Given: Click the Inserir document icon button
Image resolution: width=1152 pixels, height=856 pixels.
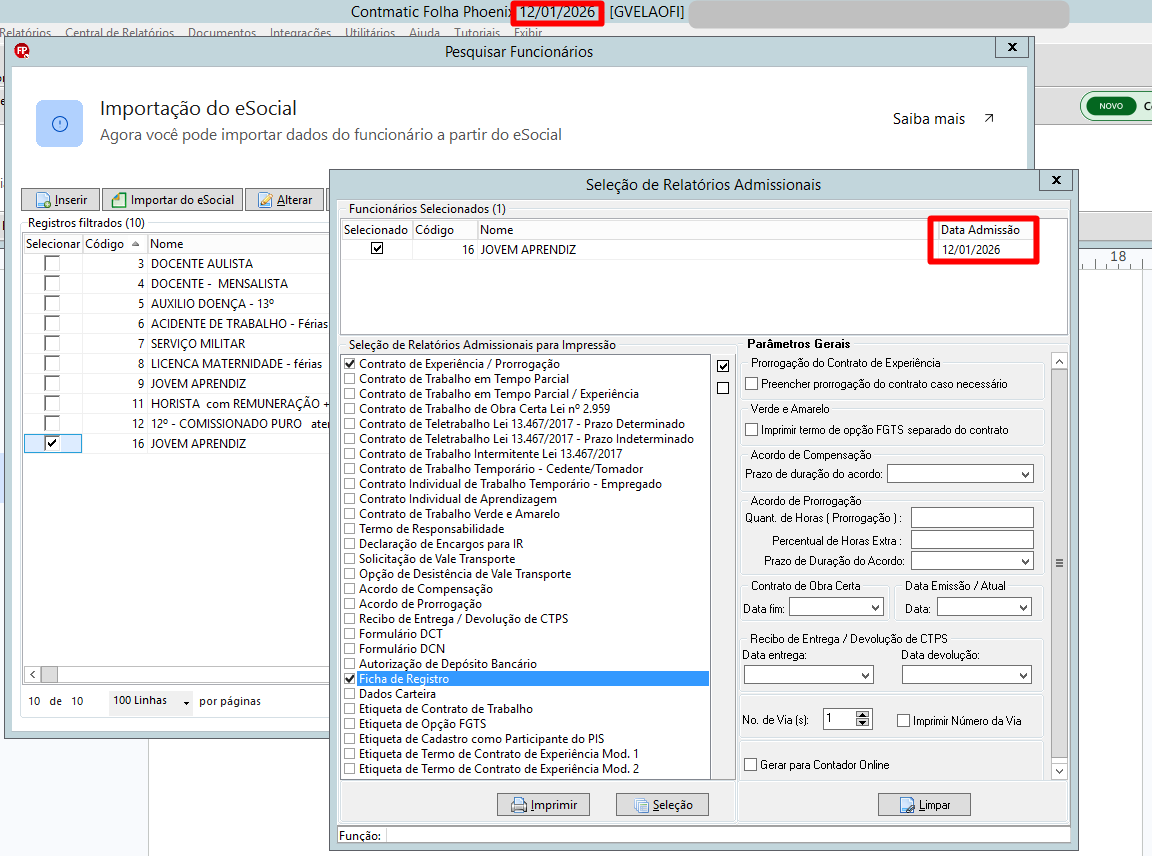Looking at the screenshot, I should point(61,200).
